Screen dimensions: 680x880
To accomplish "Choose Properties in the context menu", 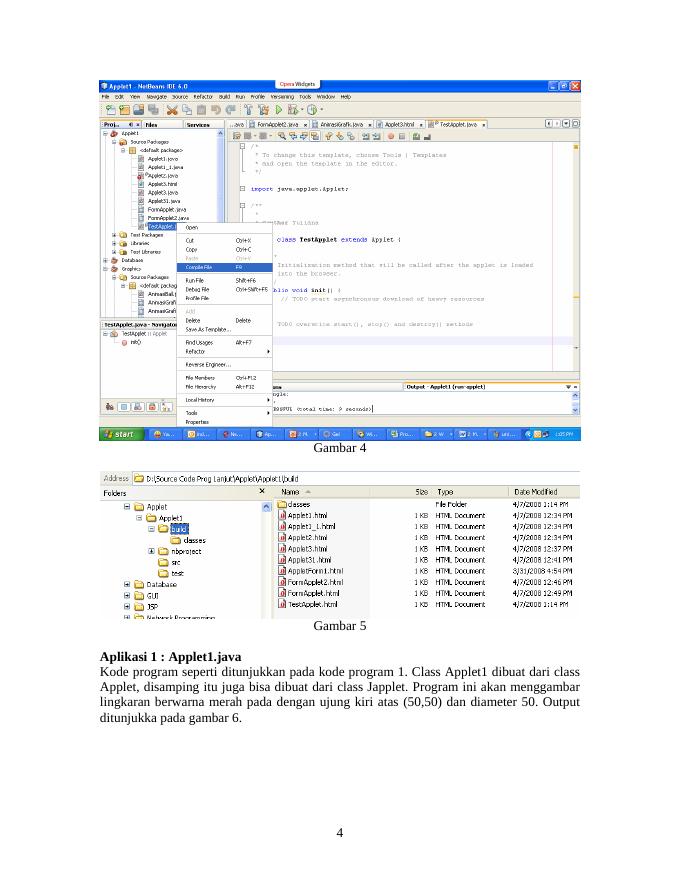I will tap(224, 421).
